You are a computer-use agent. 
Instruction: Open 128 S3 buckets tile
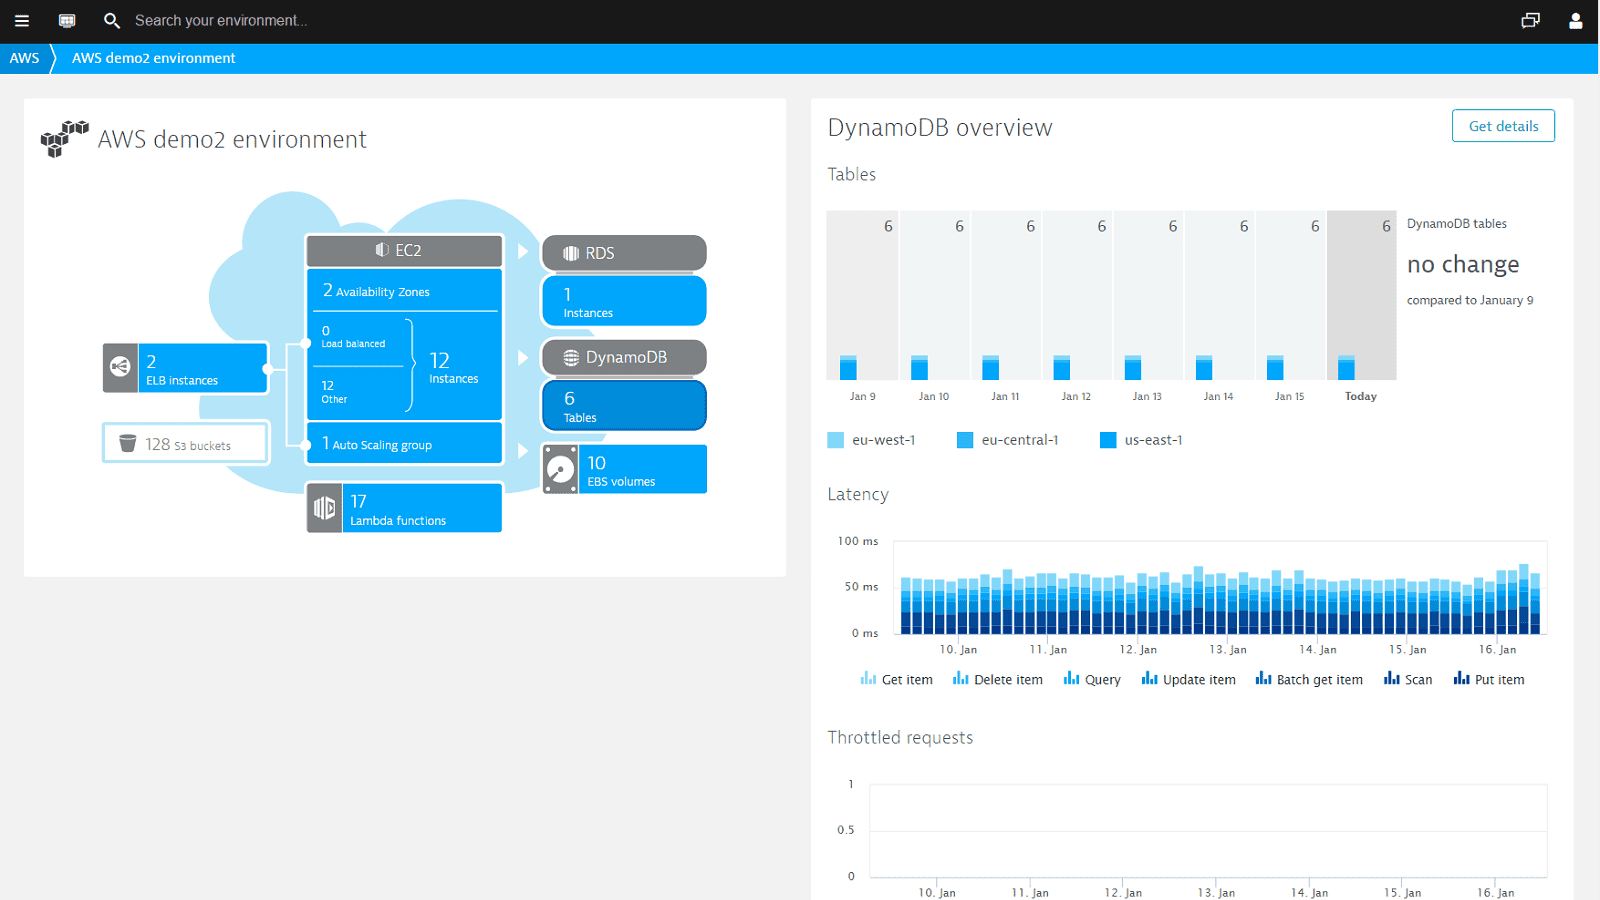point(186,443)
